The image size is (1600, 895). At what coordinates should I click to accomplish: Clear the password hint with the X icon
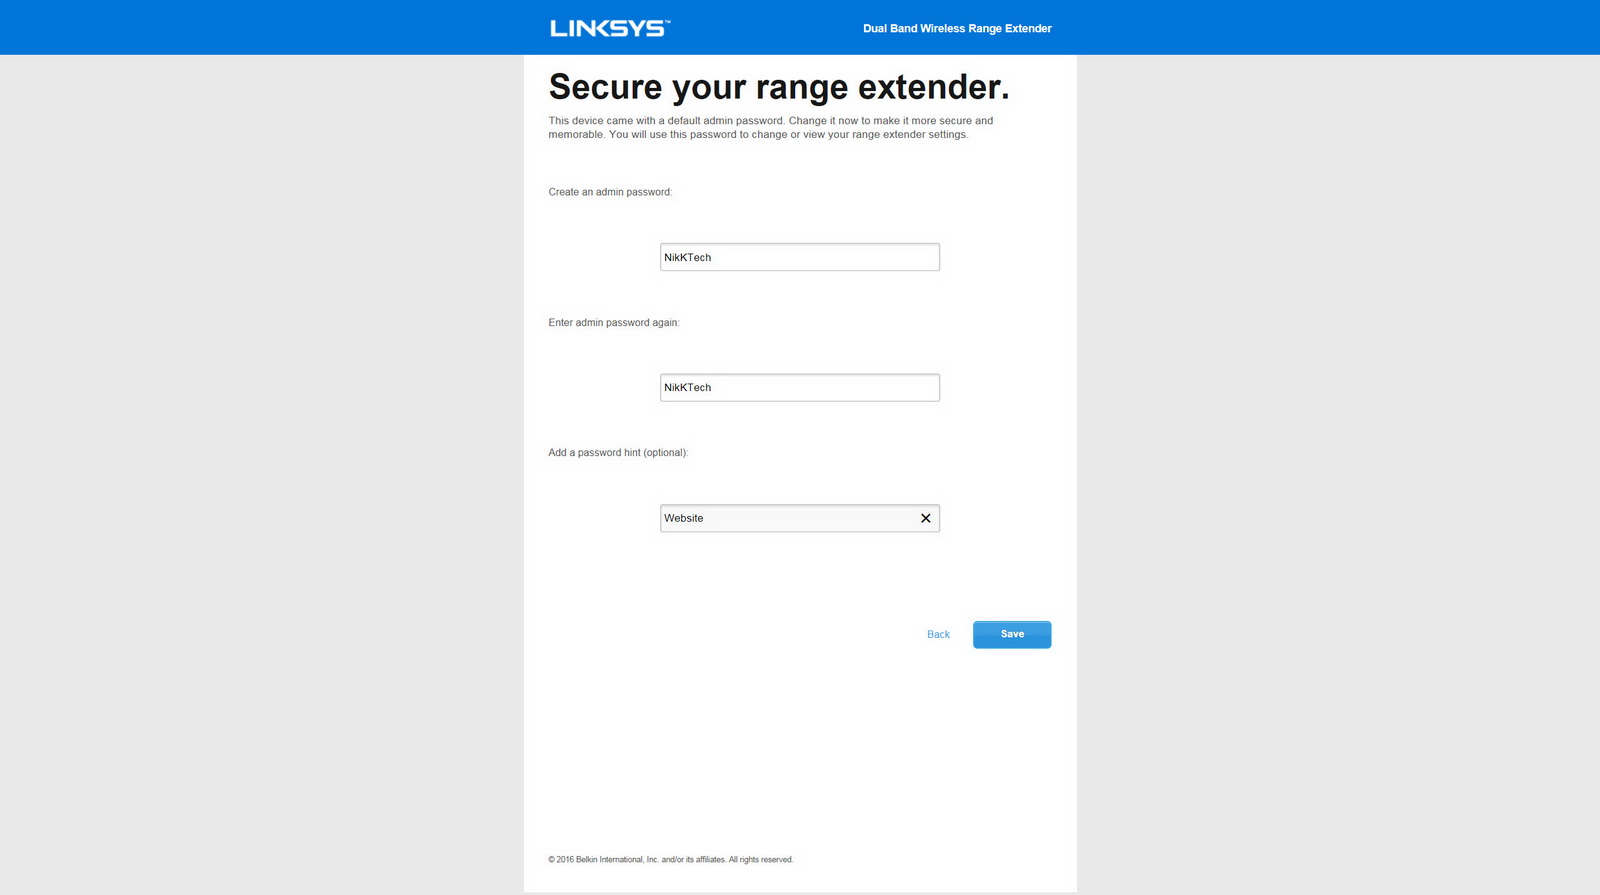[x=926, y=518]
